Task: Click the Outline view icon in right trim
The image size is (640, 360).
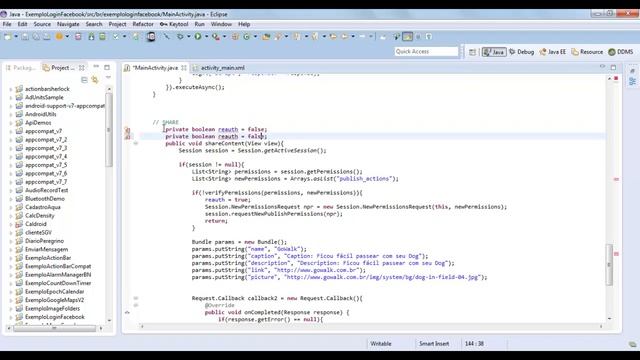Action: [x=633, y=81]
